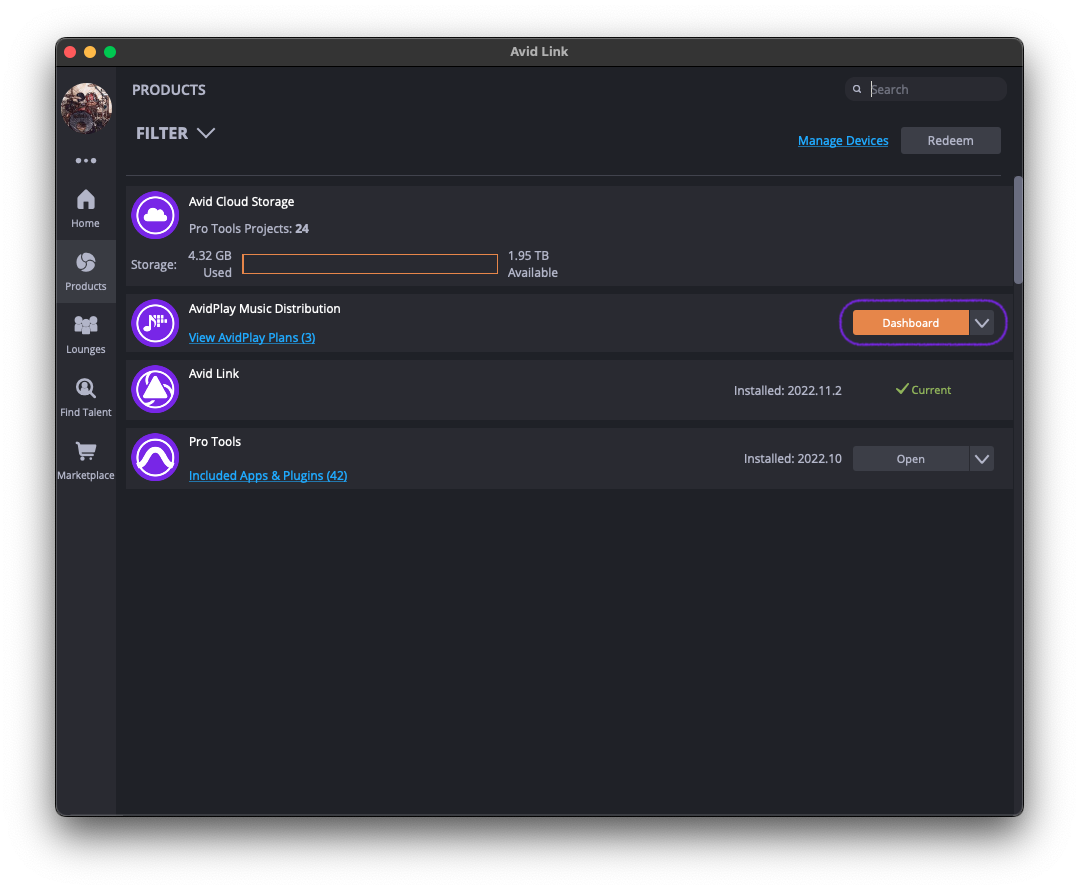Click the Pro Tools product icon

[x=155, y=457]
